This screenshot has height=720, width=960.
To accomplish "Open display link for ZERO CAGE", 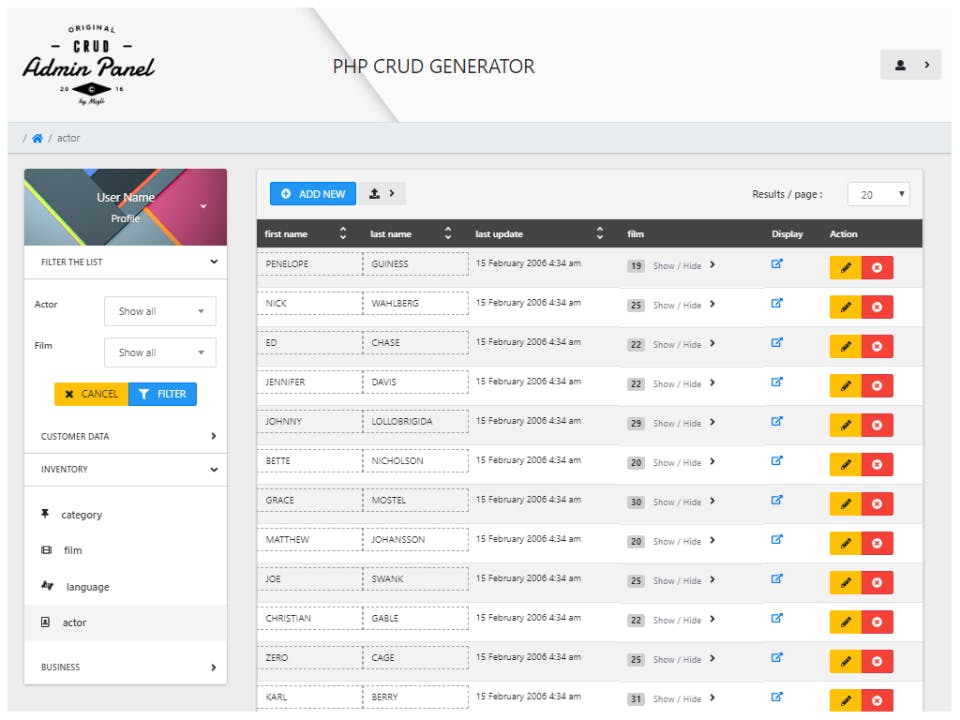I will click(x=776, y=658).
